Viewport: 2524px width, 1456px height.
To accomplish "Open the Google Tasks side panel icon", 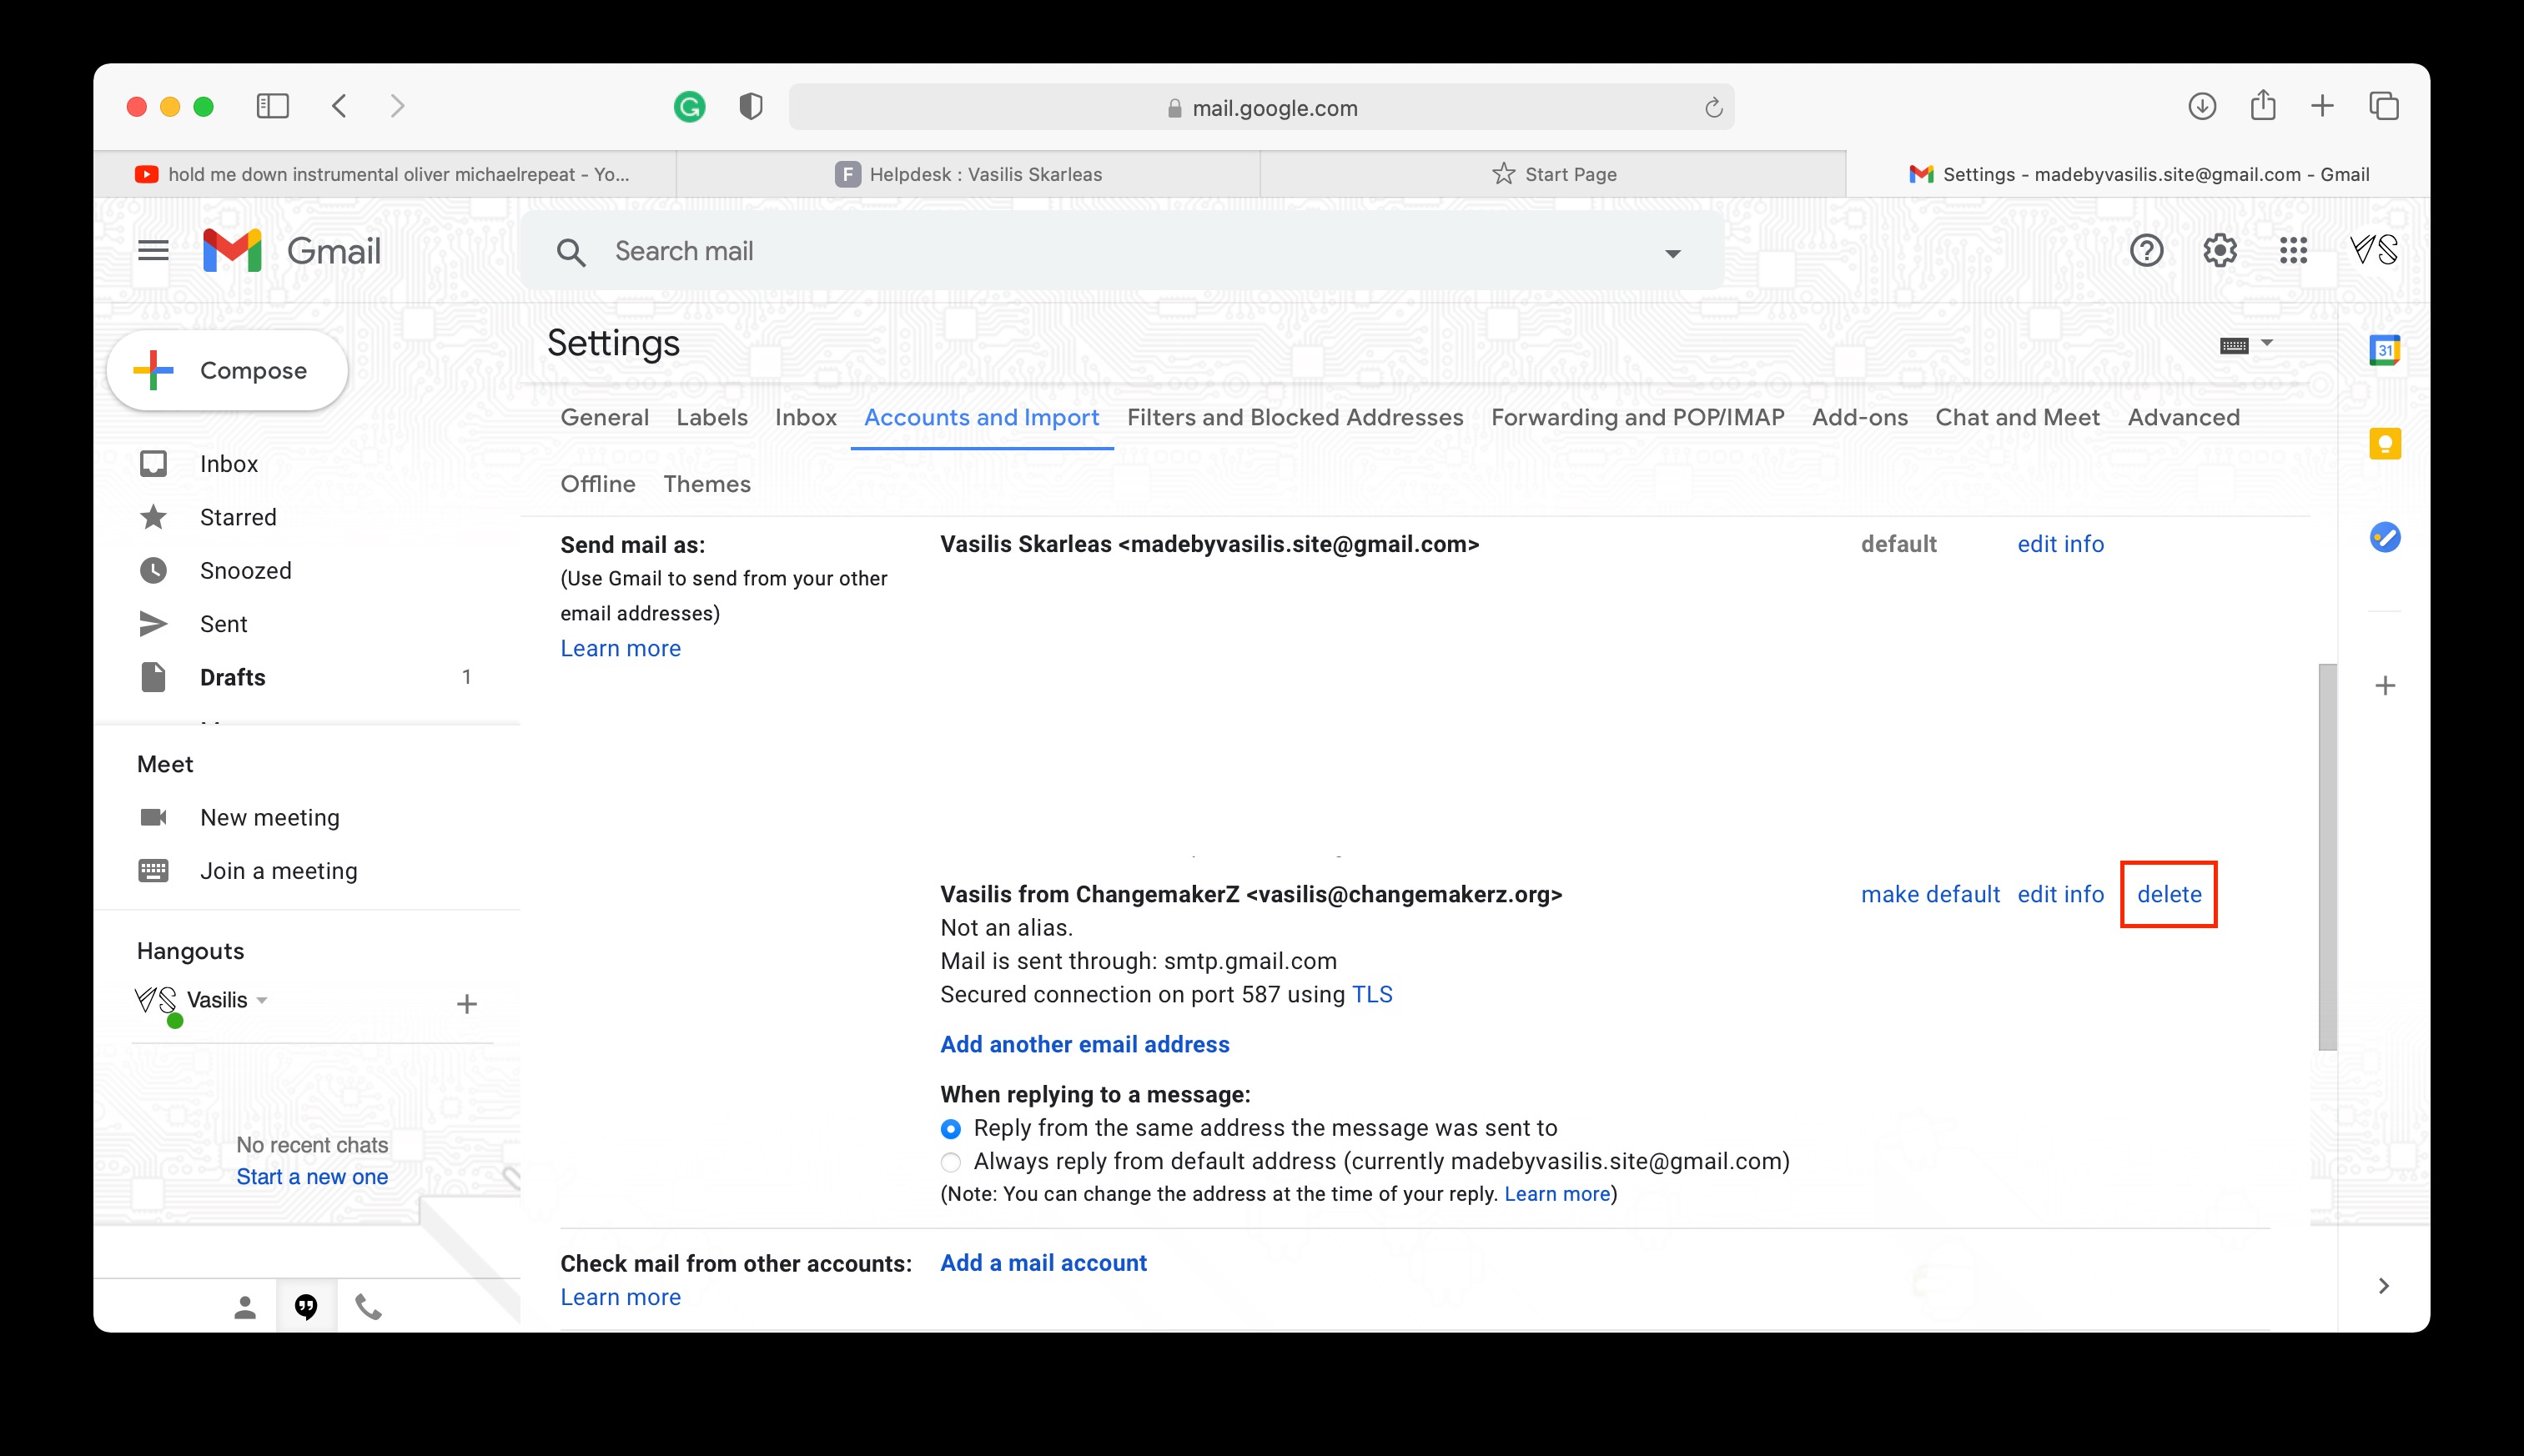I will point(2385,538).
